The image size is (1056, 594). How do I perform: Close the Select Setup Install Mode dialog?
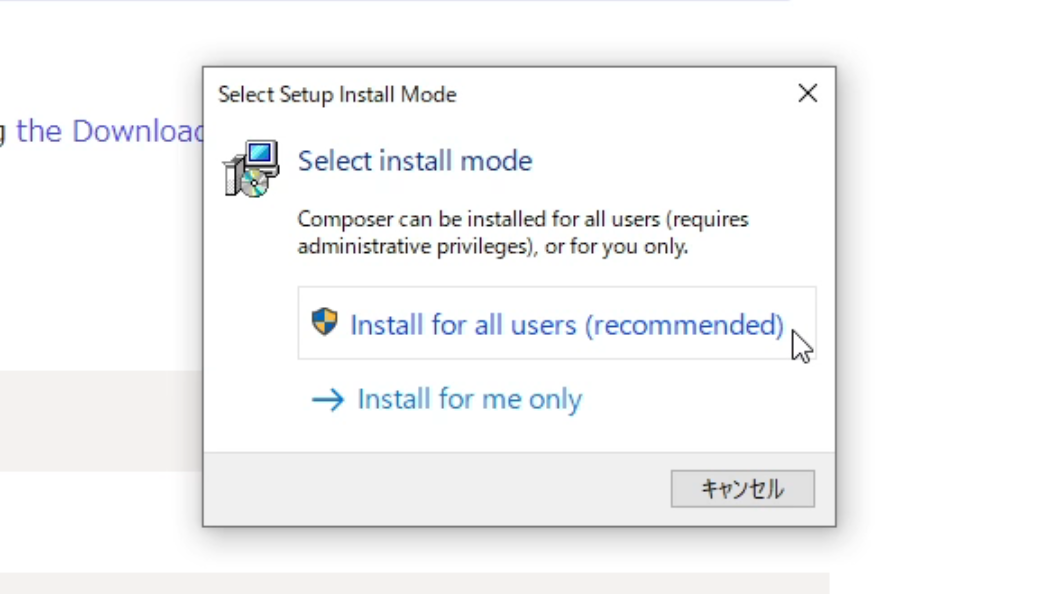point(807,93)
